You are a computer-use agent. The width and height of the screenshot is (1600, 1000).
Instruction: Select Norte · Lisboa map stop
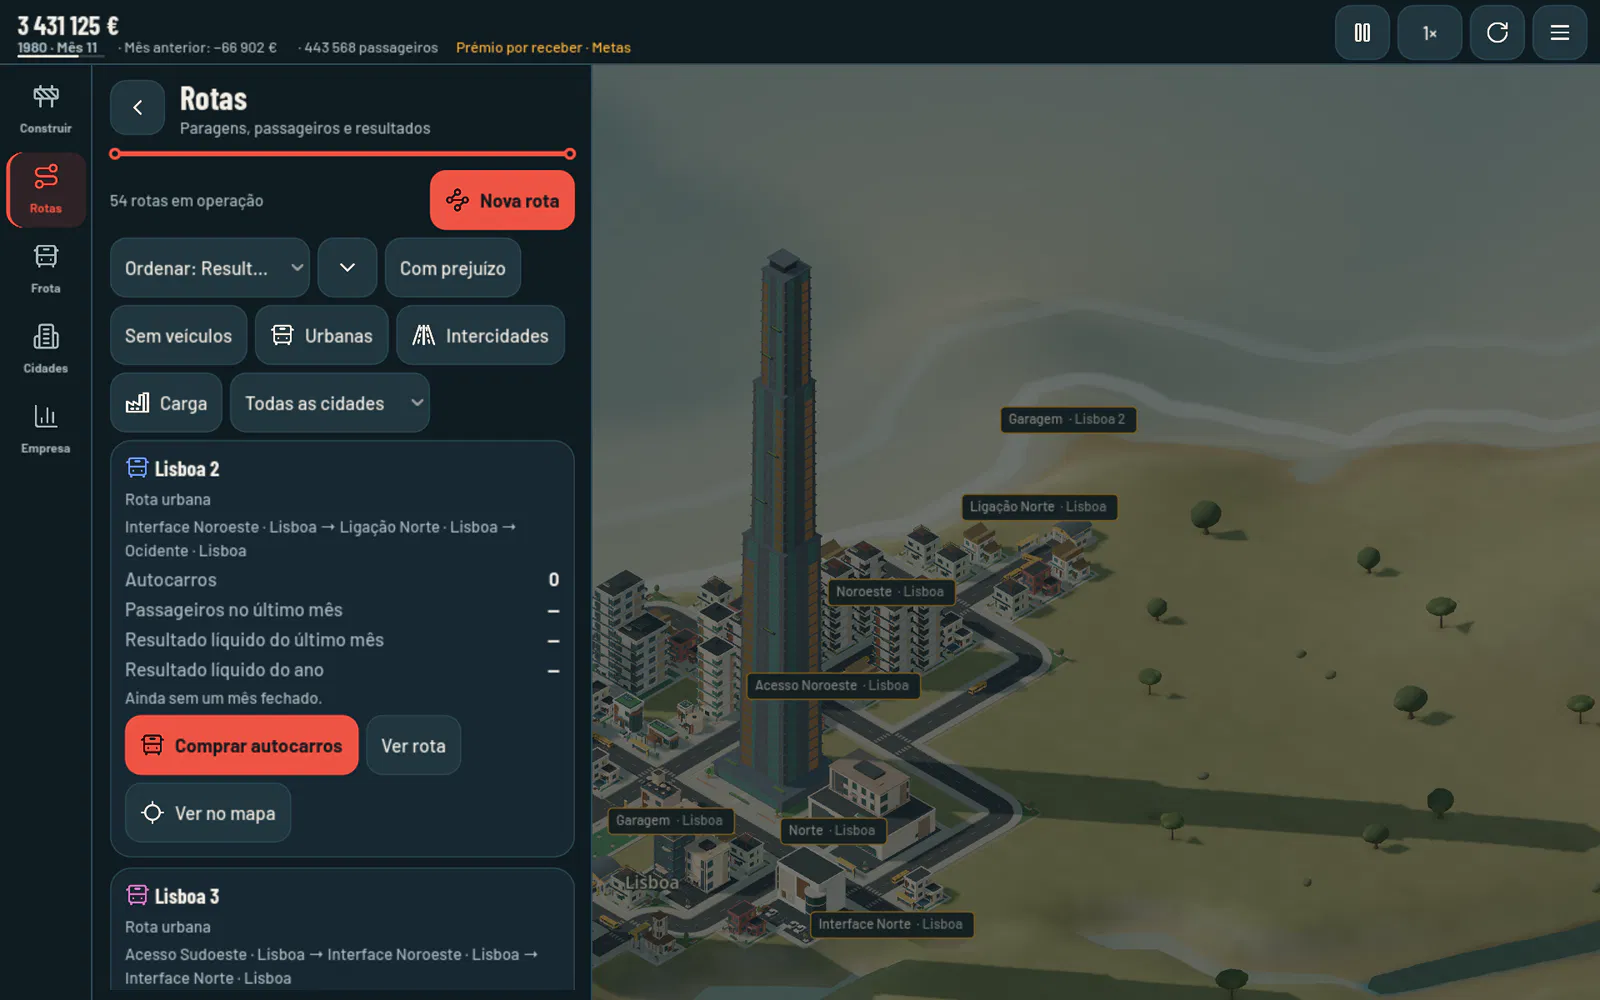click(832, 831)
